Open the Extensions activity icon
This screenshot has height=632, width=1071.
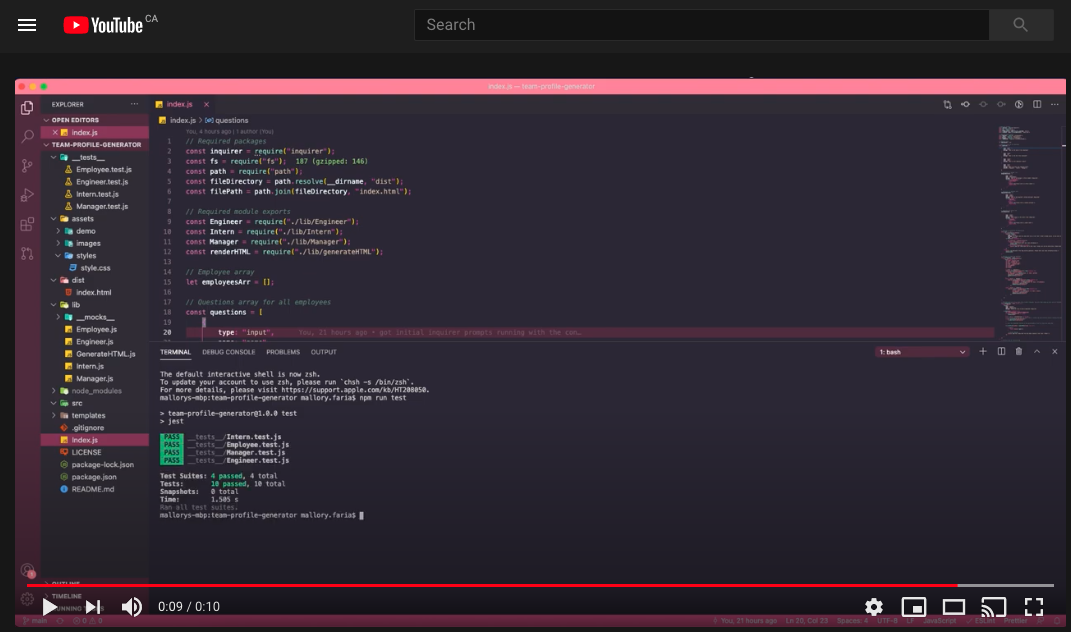click(x=27, y=224)
